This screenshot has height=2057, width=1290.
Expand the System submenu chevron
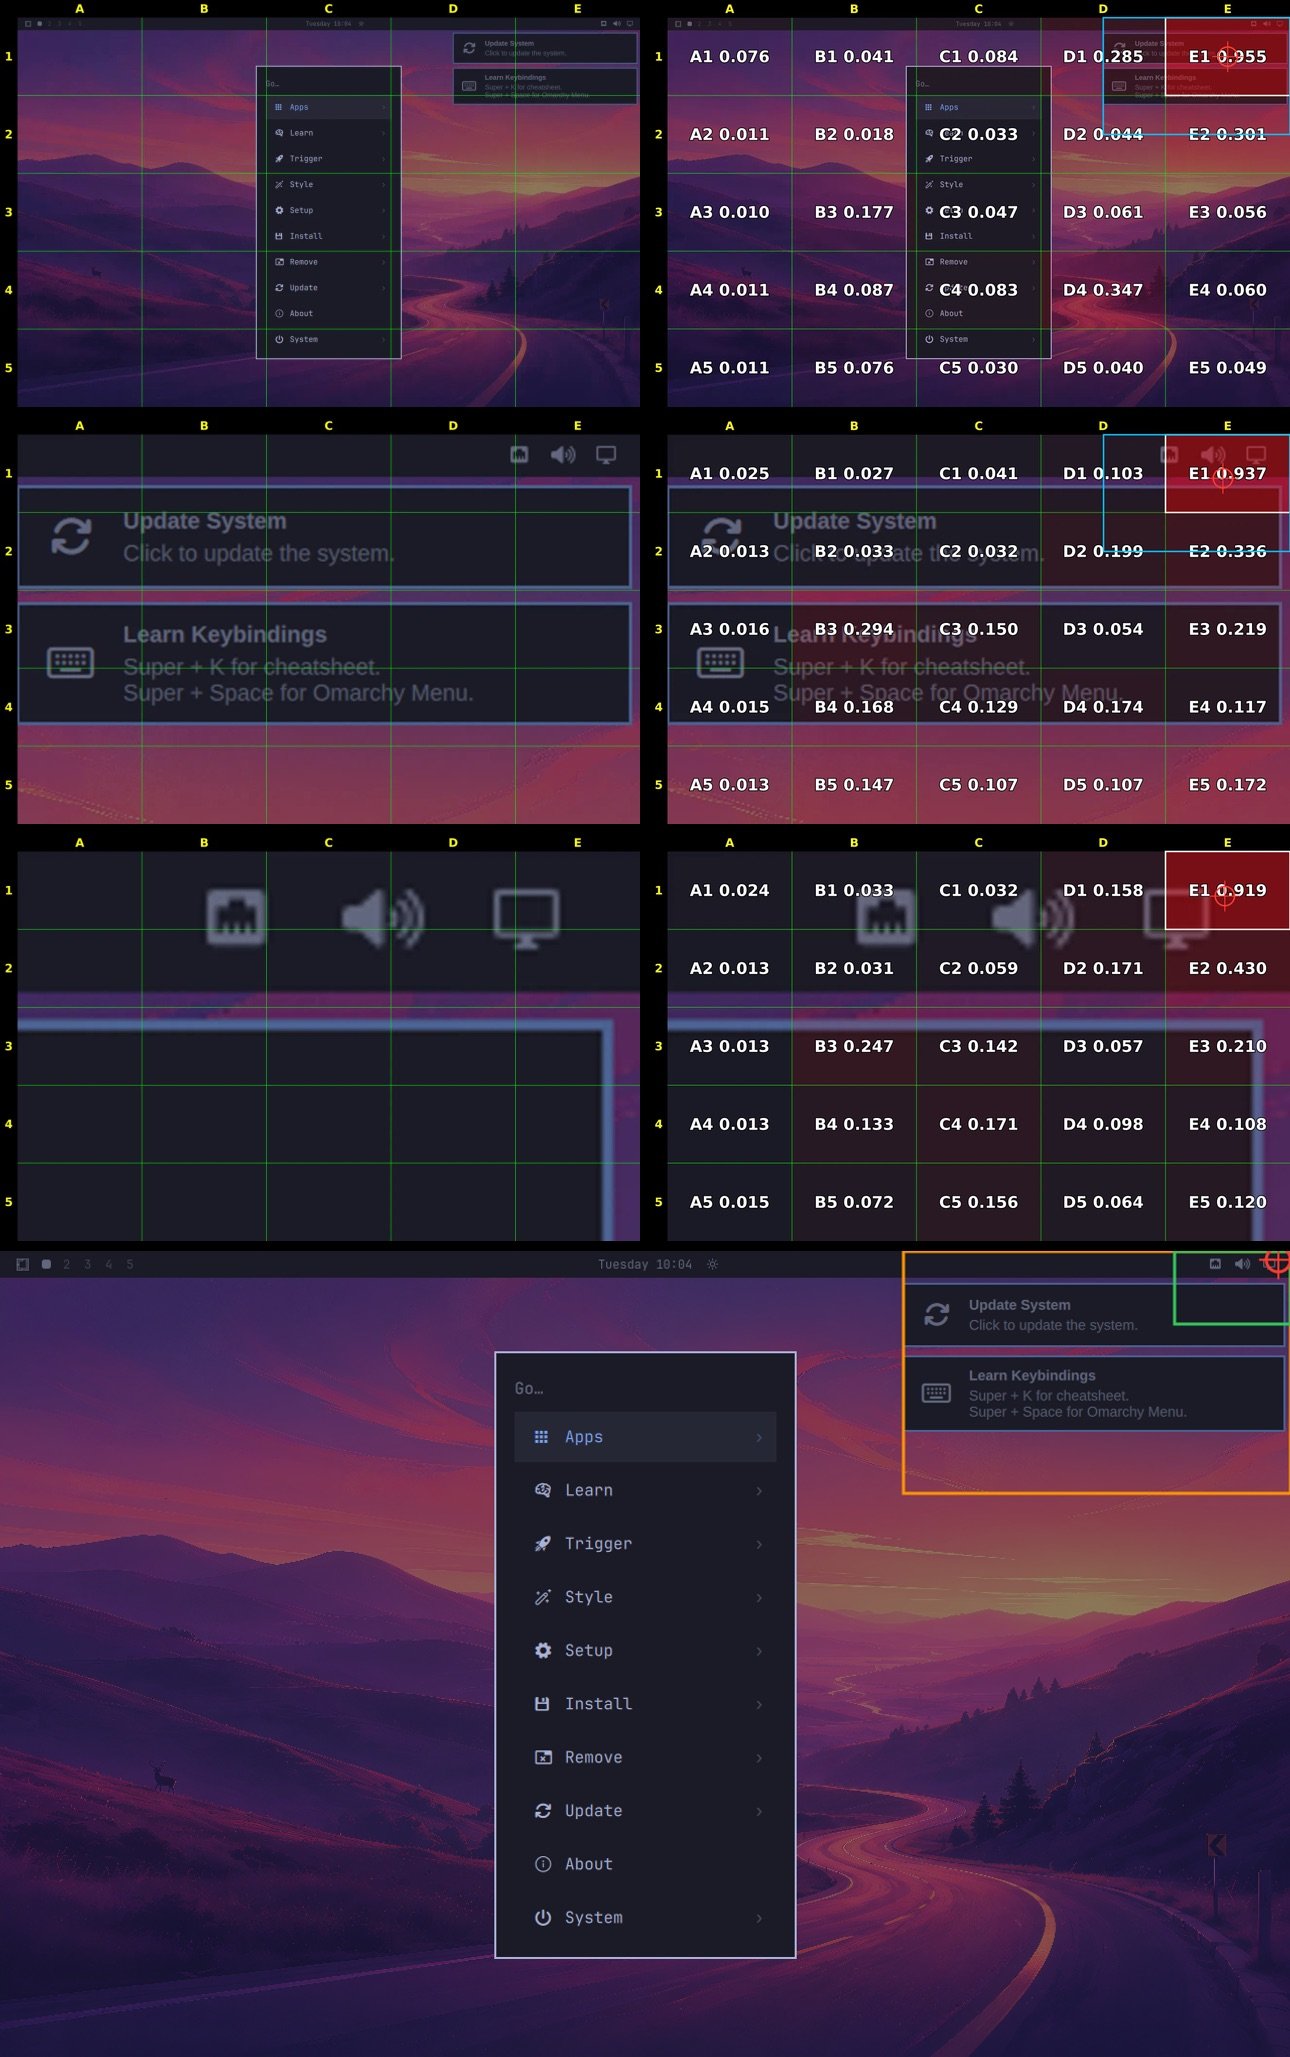[x=759, y=1918]
